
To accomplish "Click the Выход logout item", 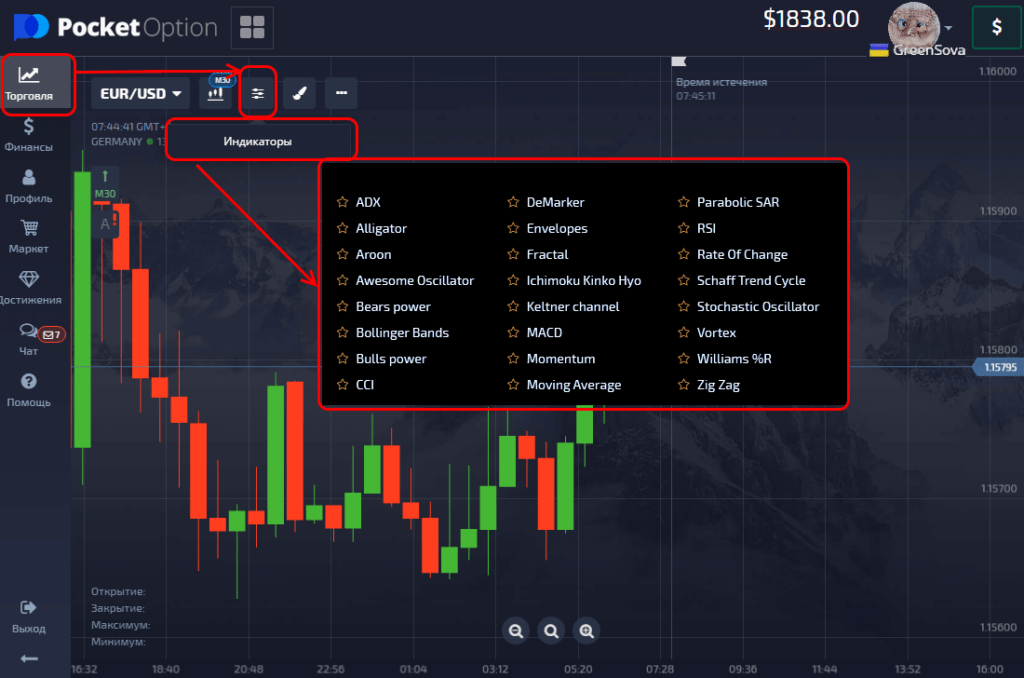I will pyautogui.click(x=29, y=617).
